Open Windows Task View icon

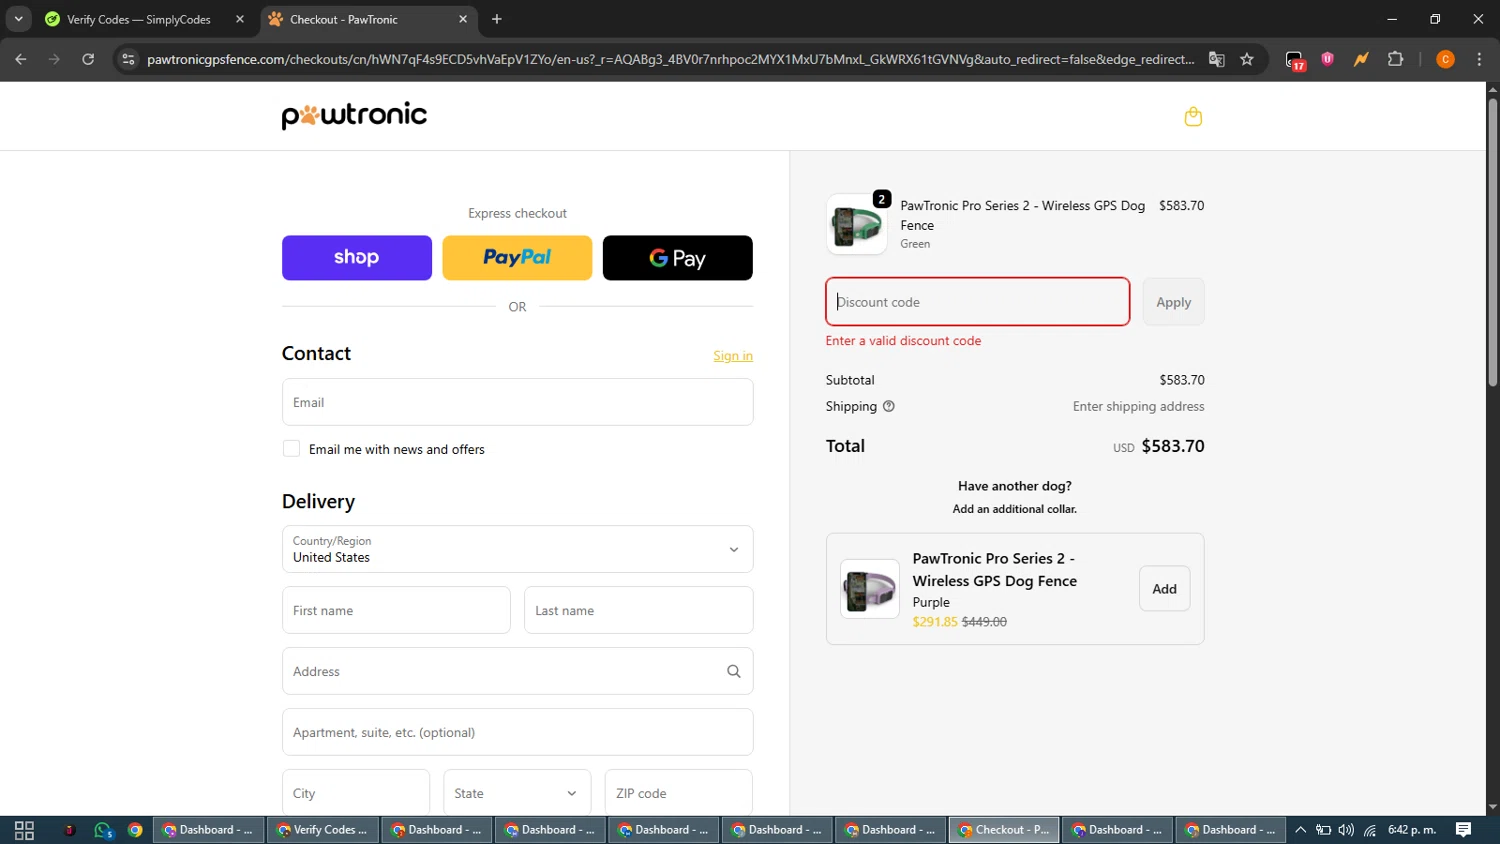25,830
